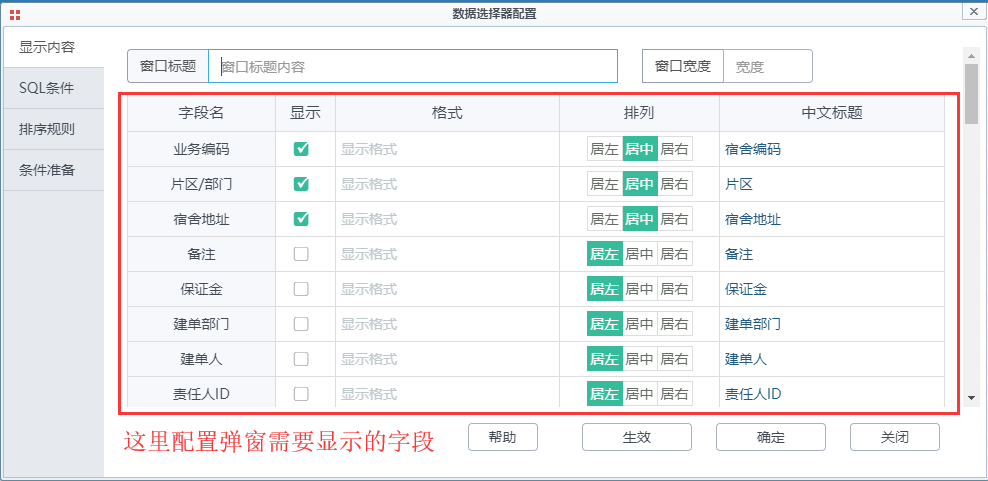The height and width of the screenshot is (481, 988).
Task: Switch to the SQL条件 tab
Action: click(x=47, y=88)
